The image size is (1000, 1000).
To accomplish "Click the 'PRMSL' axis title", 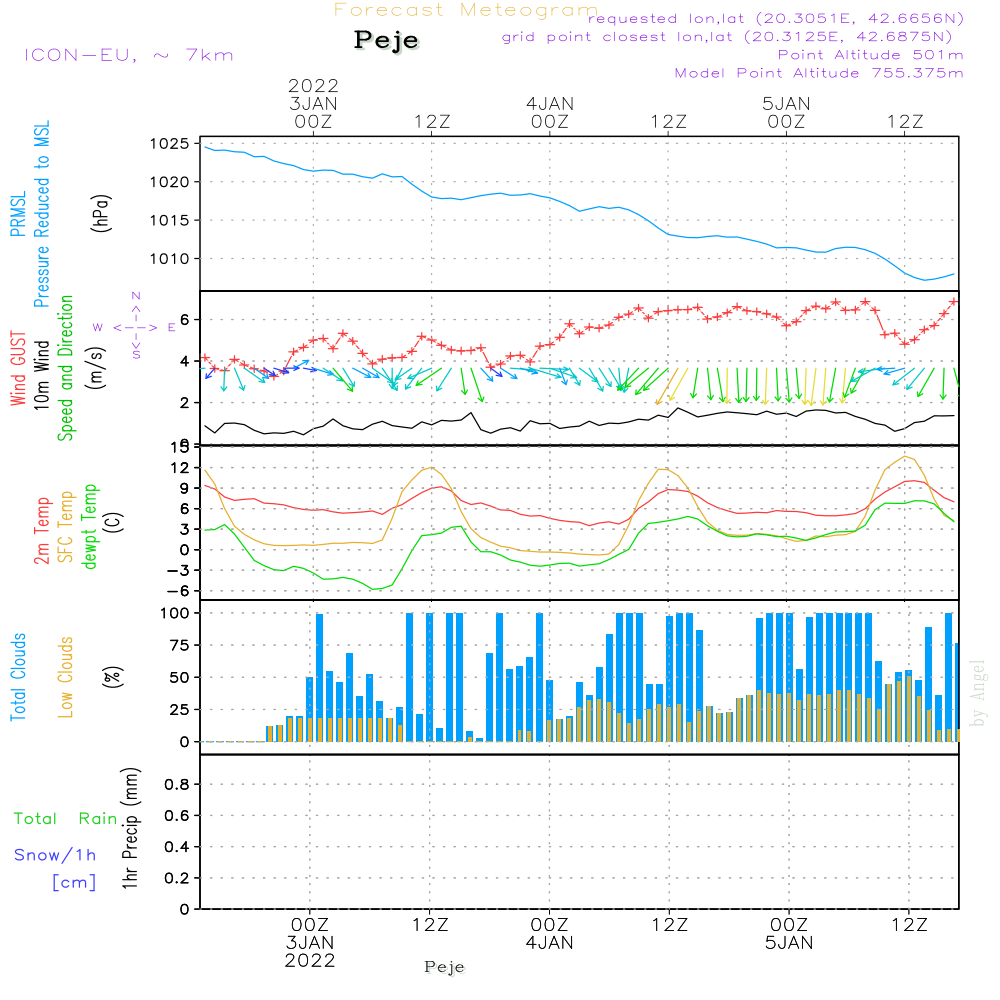I will tap(18, 213).
